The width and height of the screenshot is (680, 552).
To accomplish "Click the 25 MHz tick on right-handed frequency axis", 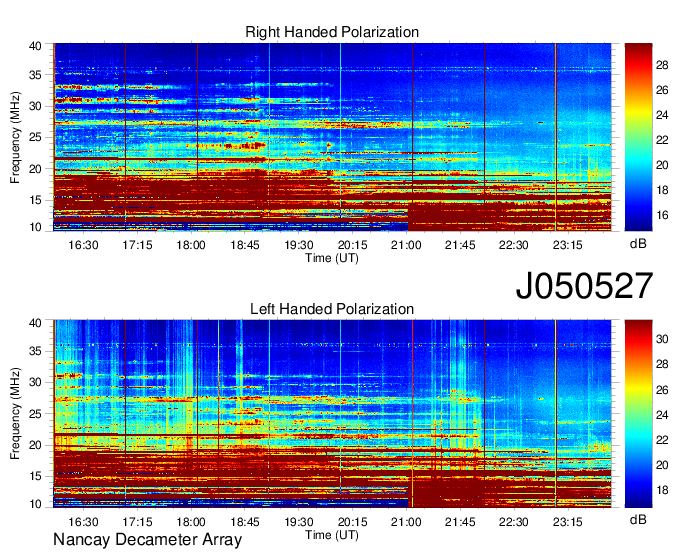I will coord(35,137).
